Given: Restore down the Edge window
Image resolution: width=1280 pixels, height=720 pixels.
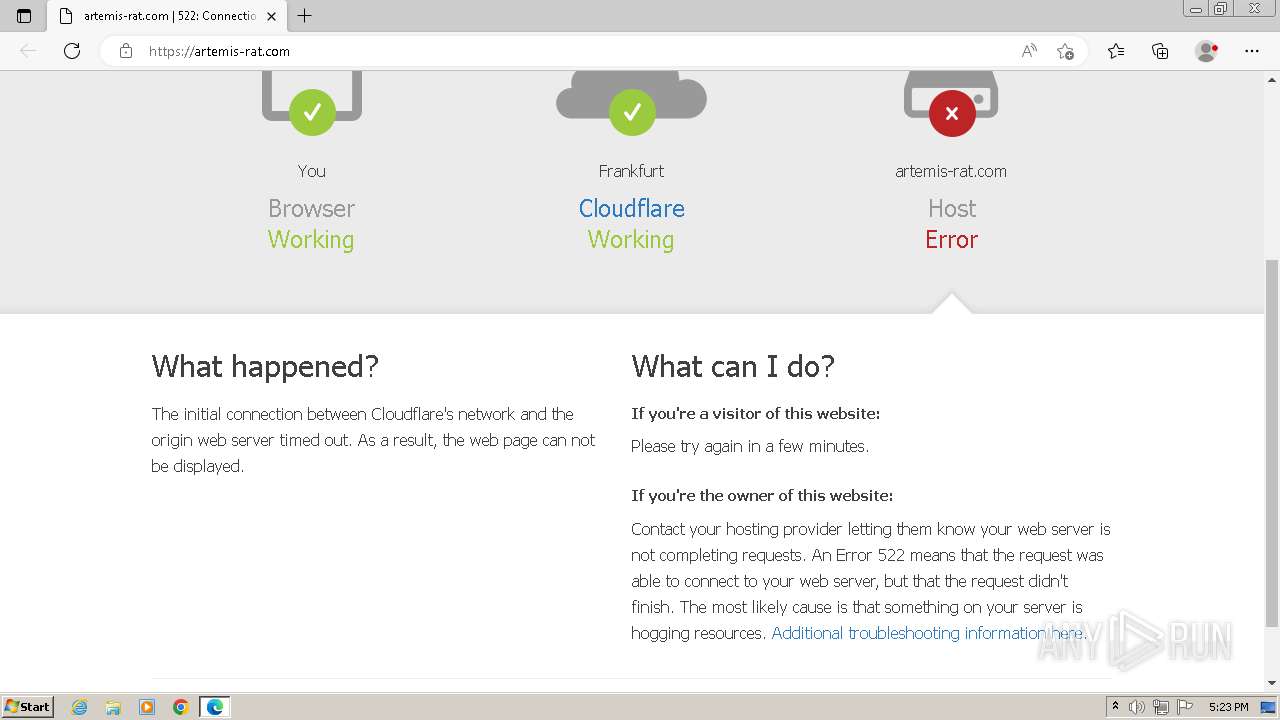Looking at the screenshot, I should (x=1220, y=9).
